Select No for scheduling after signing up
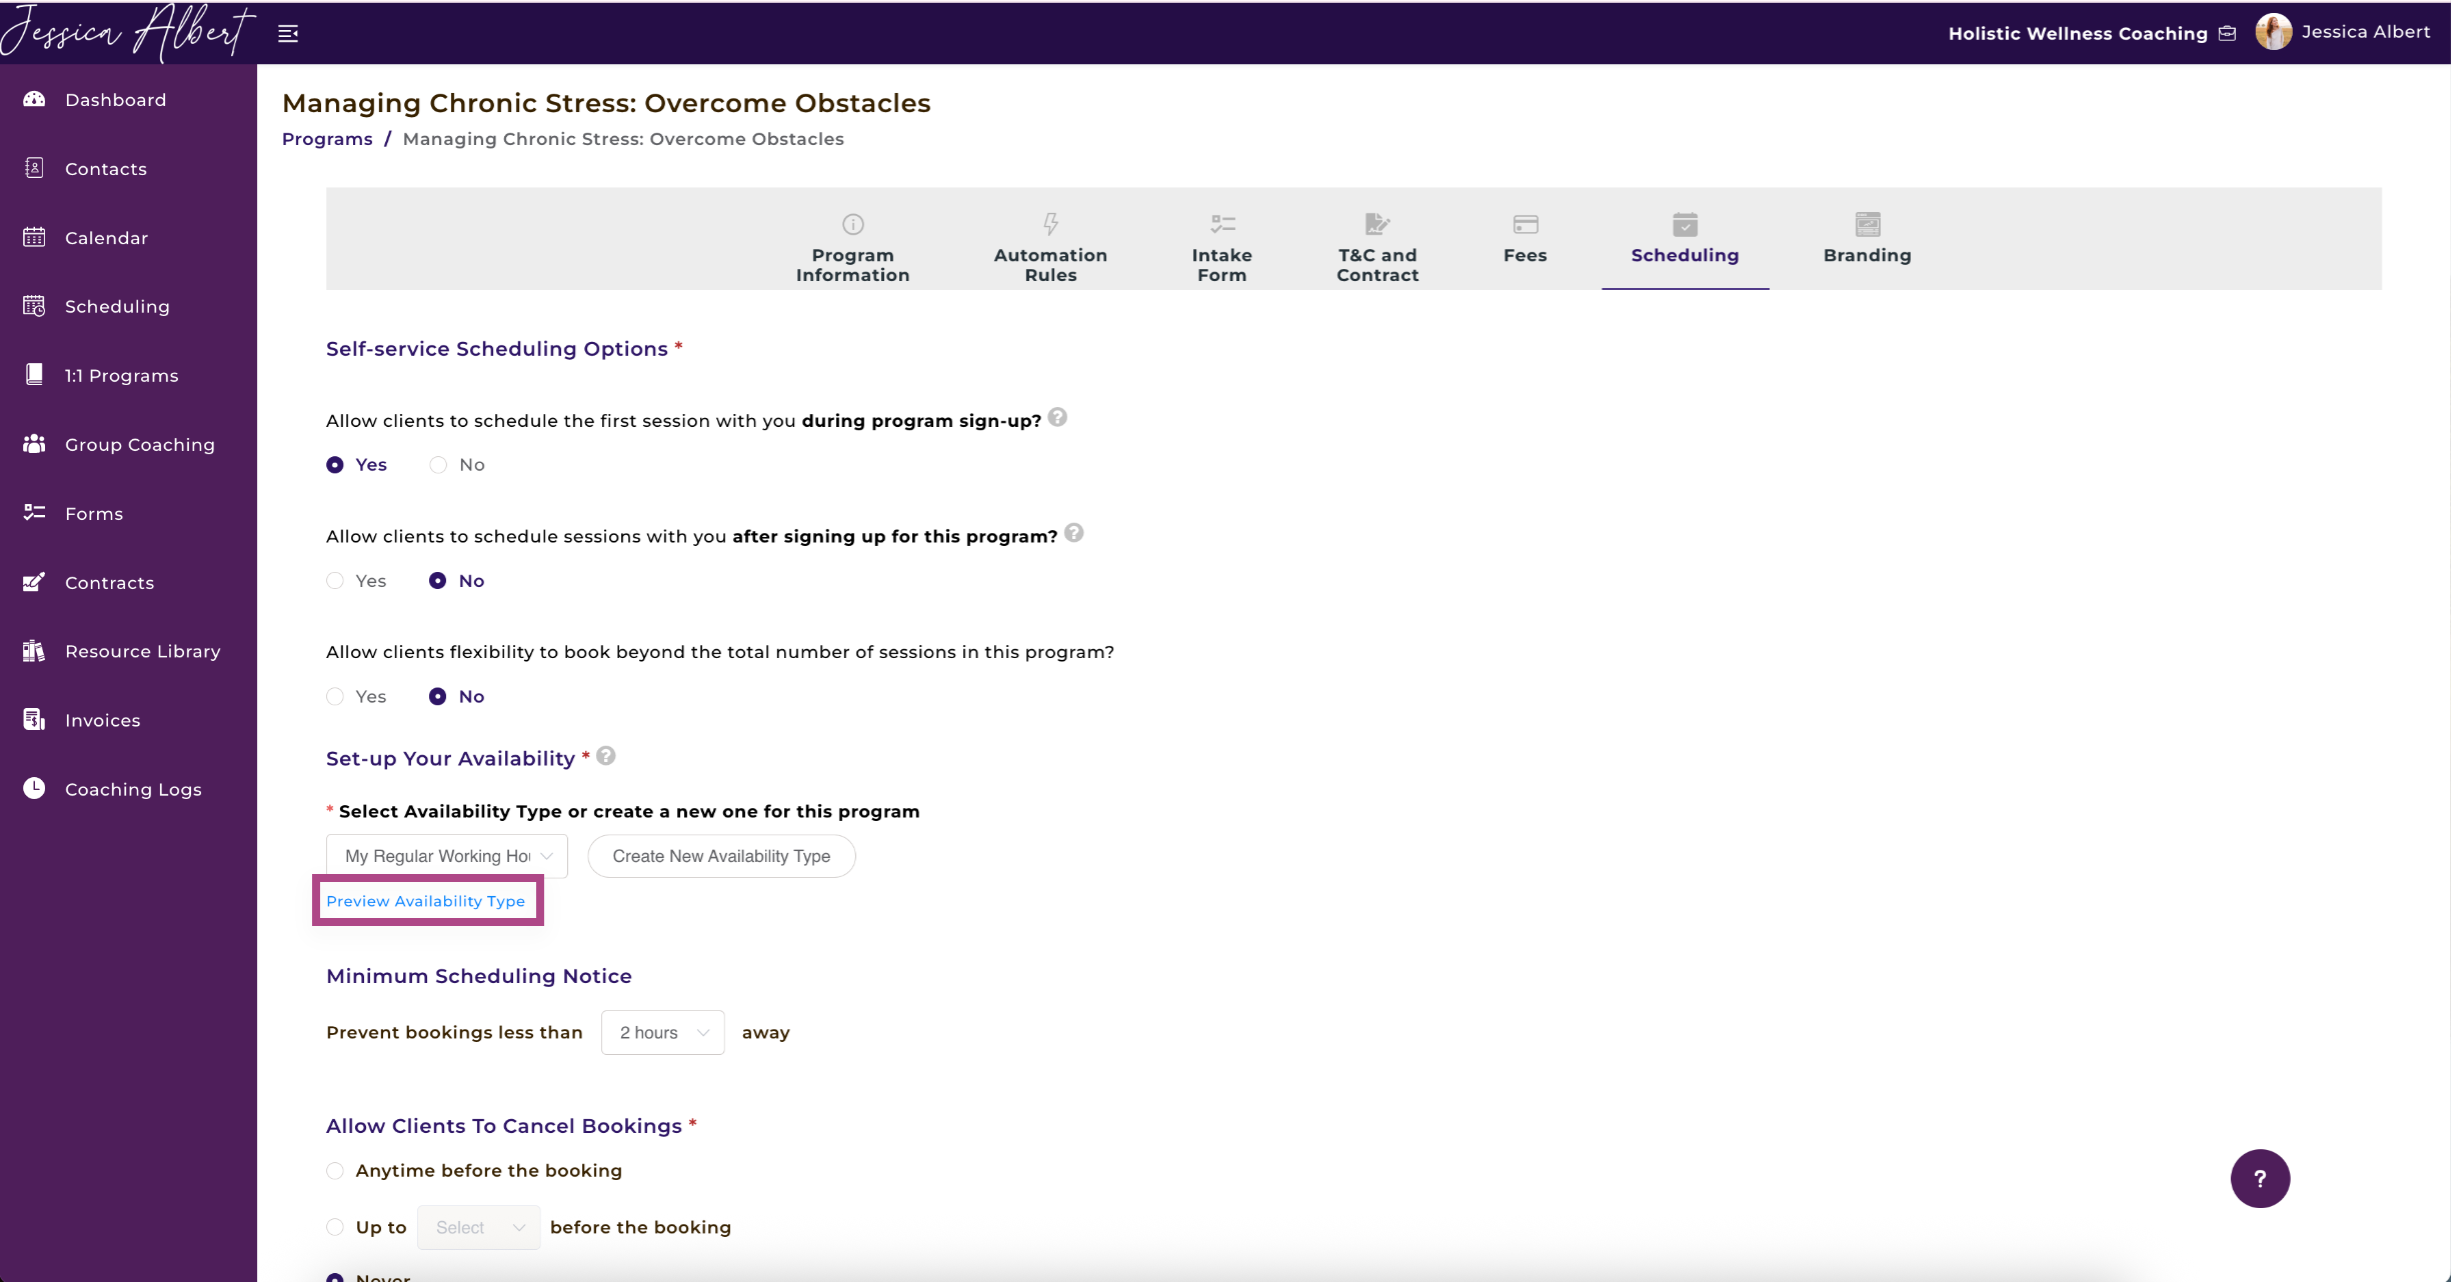The image size is (2451, 1282). [x=438, y=581]
